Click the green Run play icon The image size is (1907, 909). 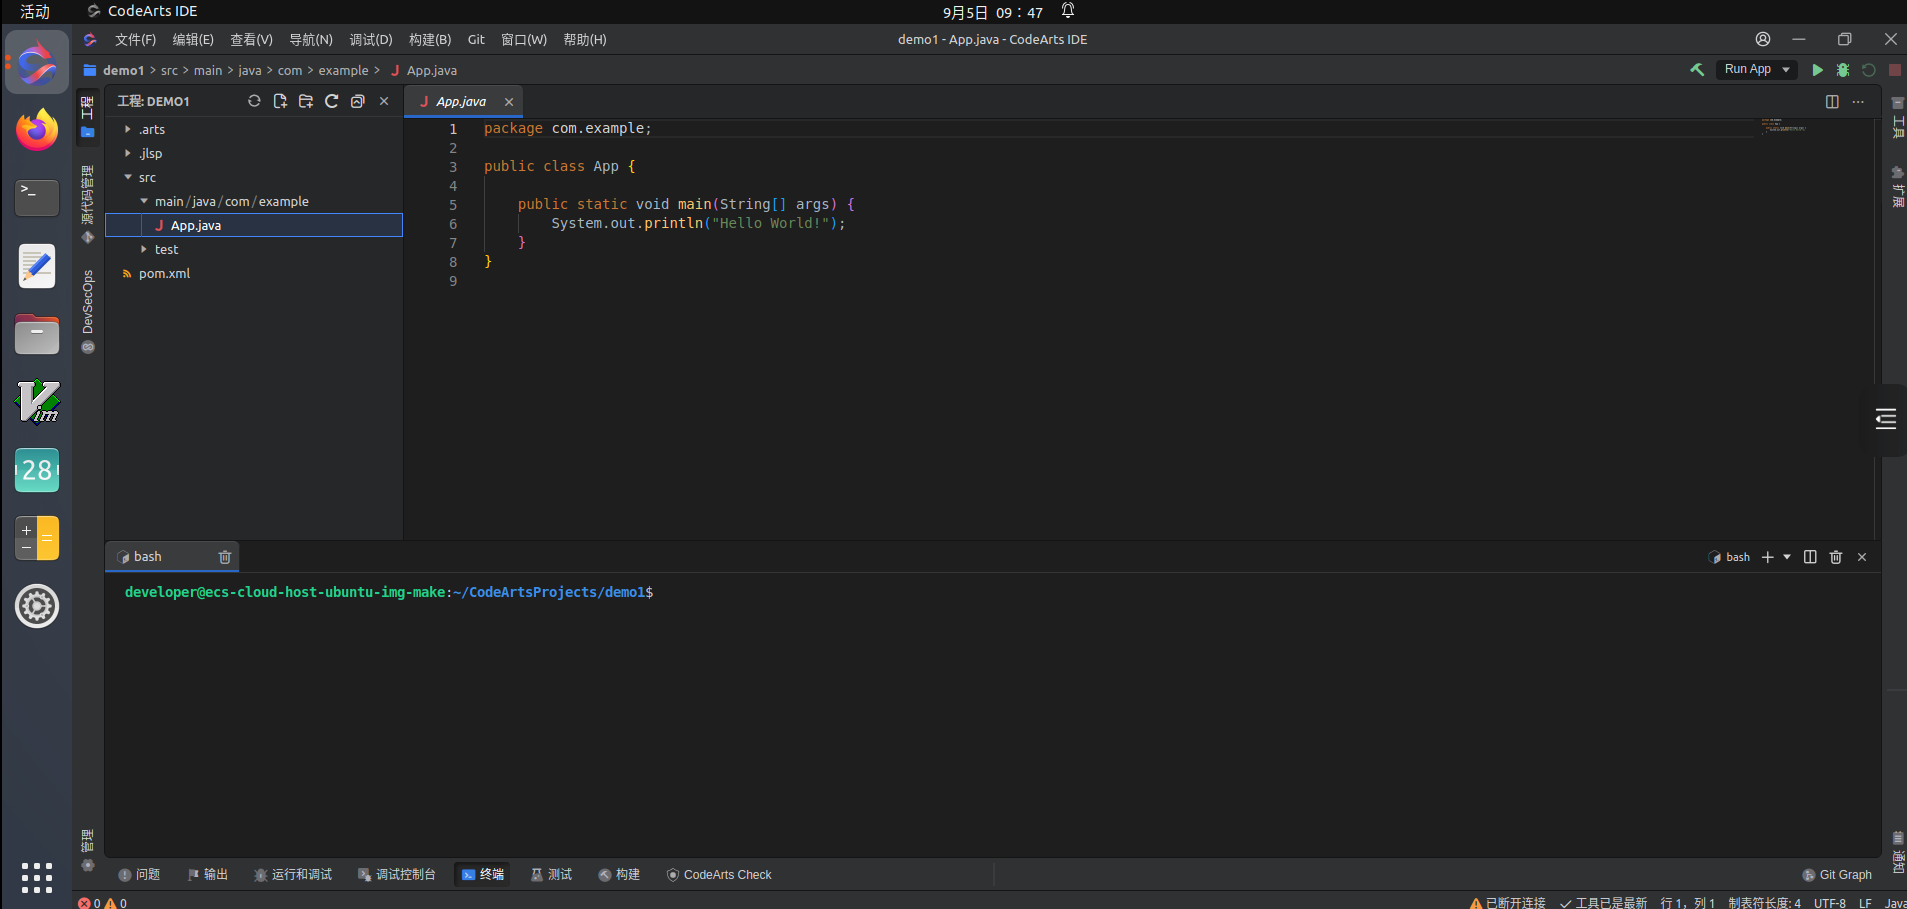pyautogui.click(x=1817, y=70)
